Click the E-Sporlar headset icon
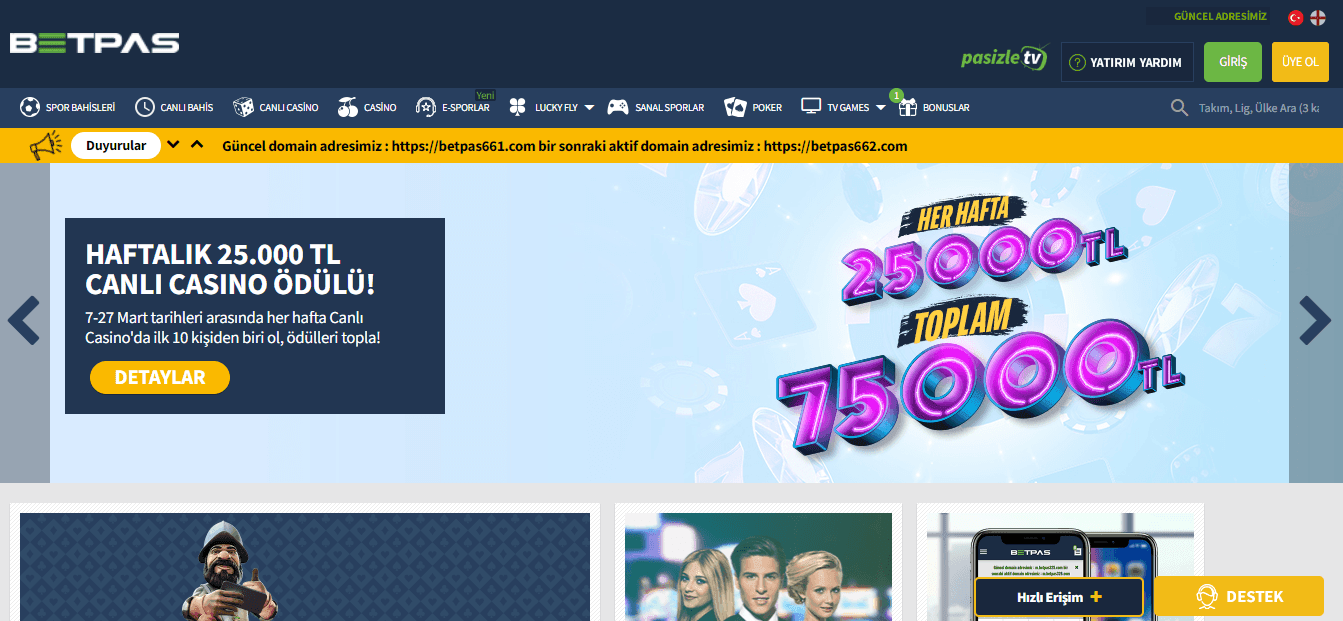1343x621 pixels. click(x=426, y=107)
